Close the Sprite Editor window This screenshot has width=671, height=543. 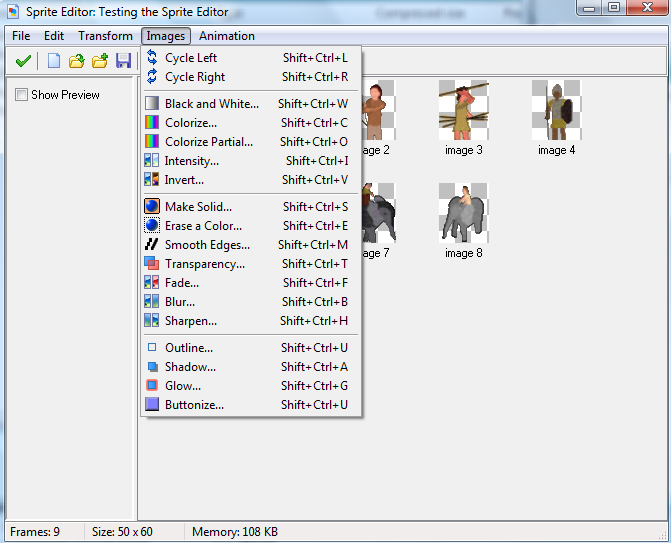(646, 7)
